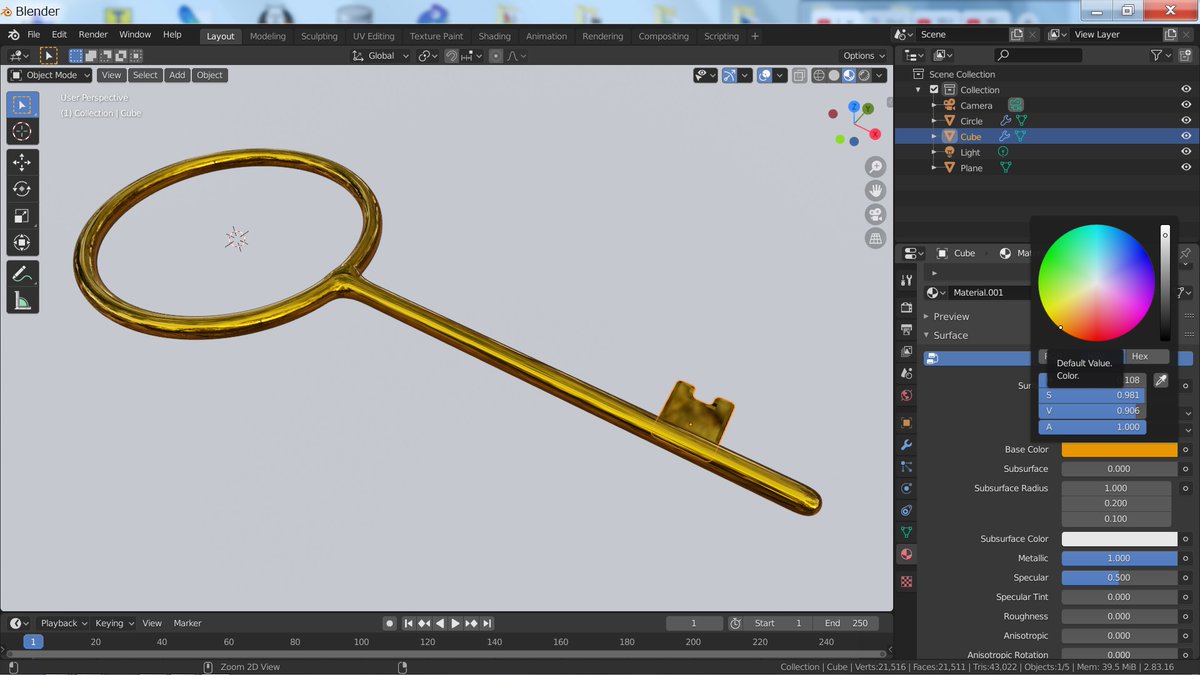Open the Global transform orientation dropdown
Image resolution: width=1200 pixels, height=675 pixels.
[381, 56]
